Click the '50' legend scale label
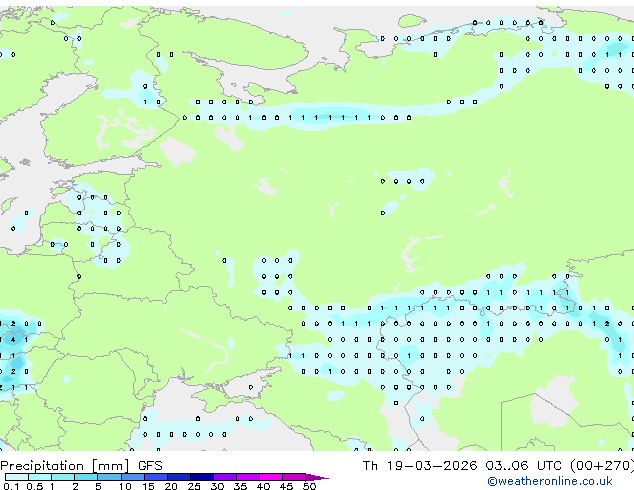The width and height of the screenshot is (634, 490). click(309, 486)
